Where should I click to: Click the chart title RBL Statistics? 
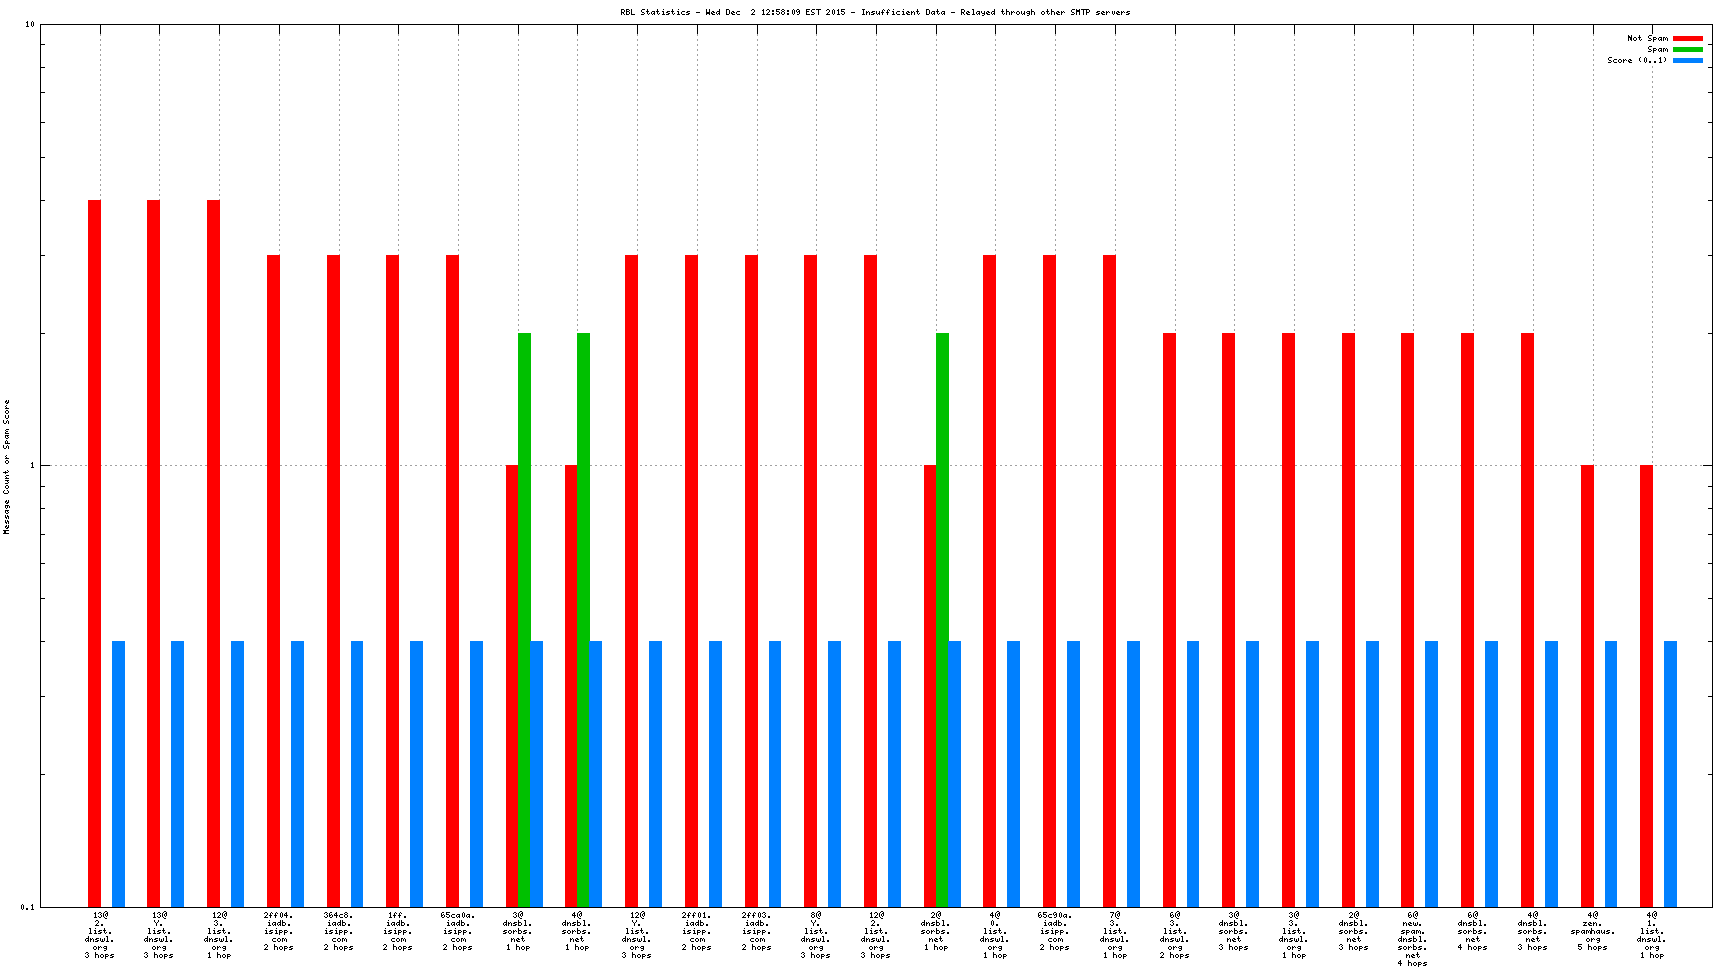(874, 12)
